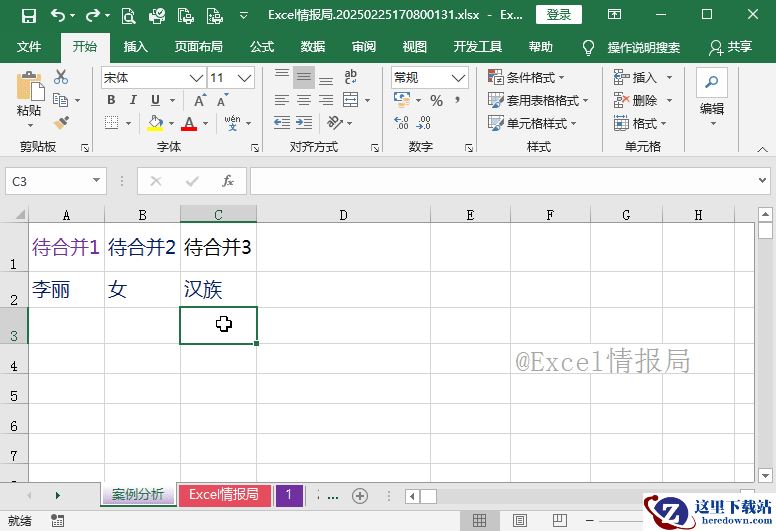Select the Format Painter brush
776x531 pixels.
(x=61, y=122)
